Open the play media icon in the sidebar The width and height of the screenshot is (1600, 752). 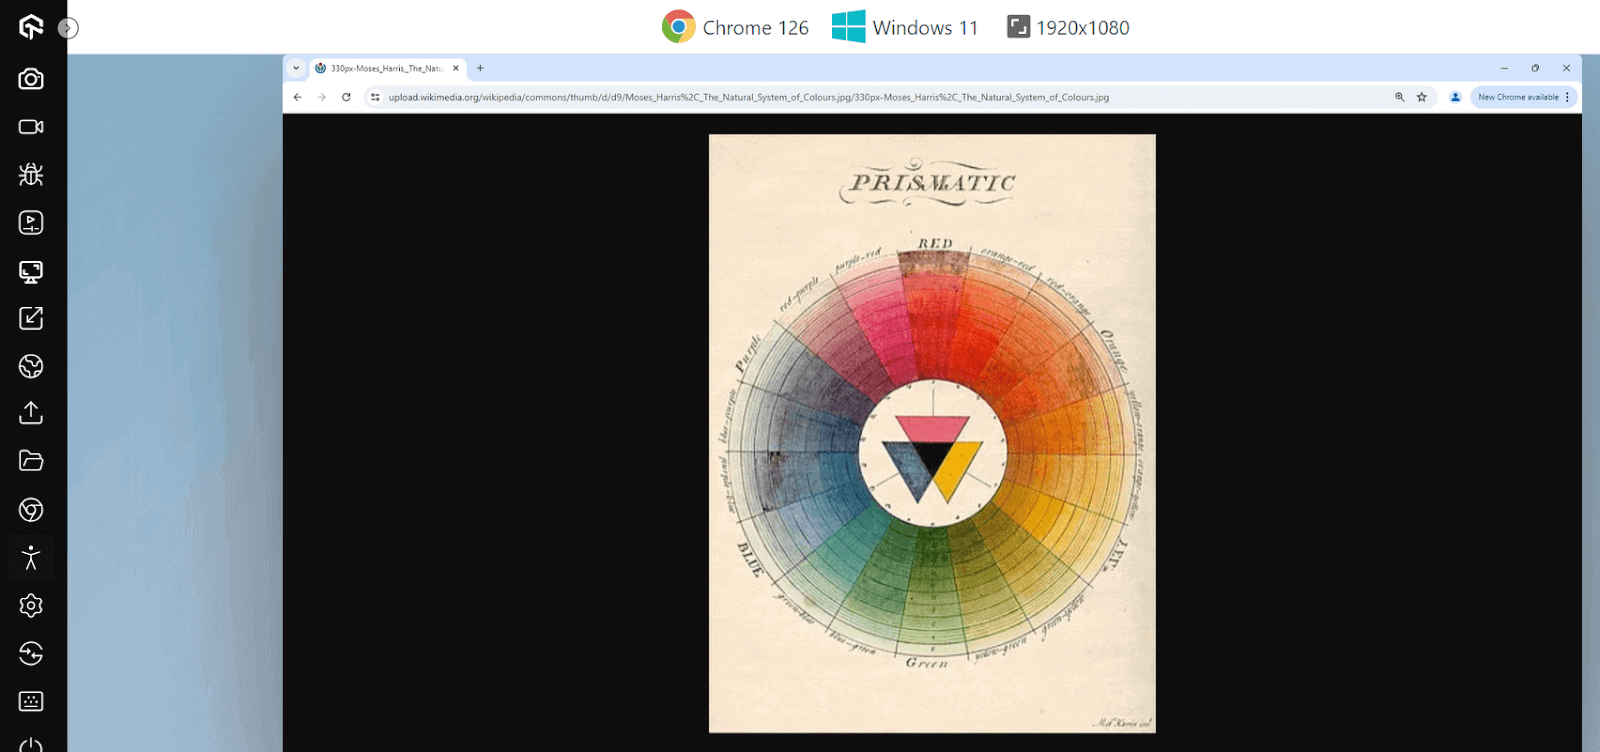[x=31, y=223]
